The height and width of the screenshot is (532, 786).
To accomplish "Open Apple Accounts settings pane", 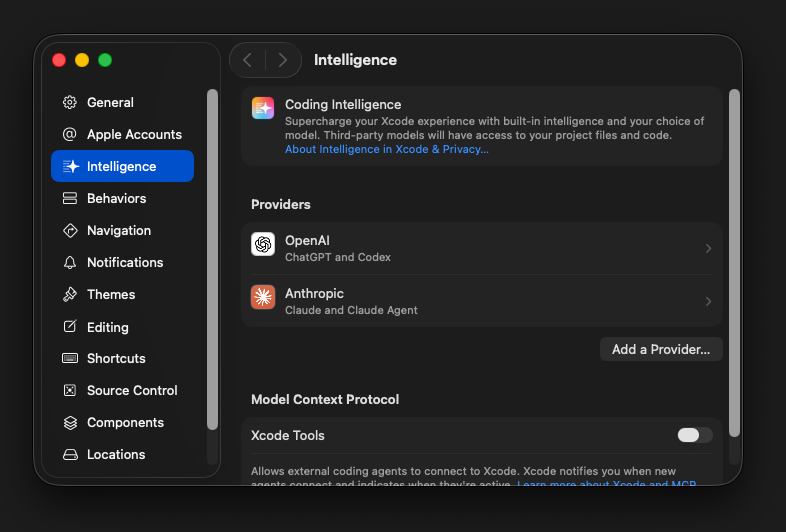I will click(x=122, y=134).
